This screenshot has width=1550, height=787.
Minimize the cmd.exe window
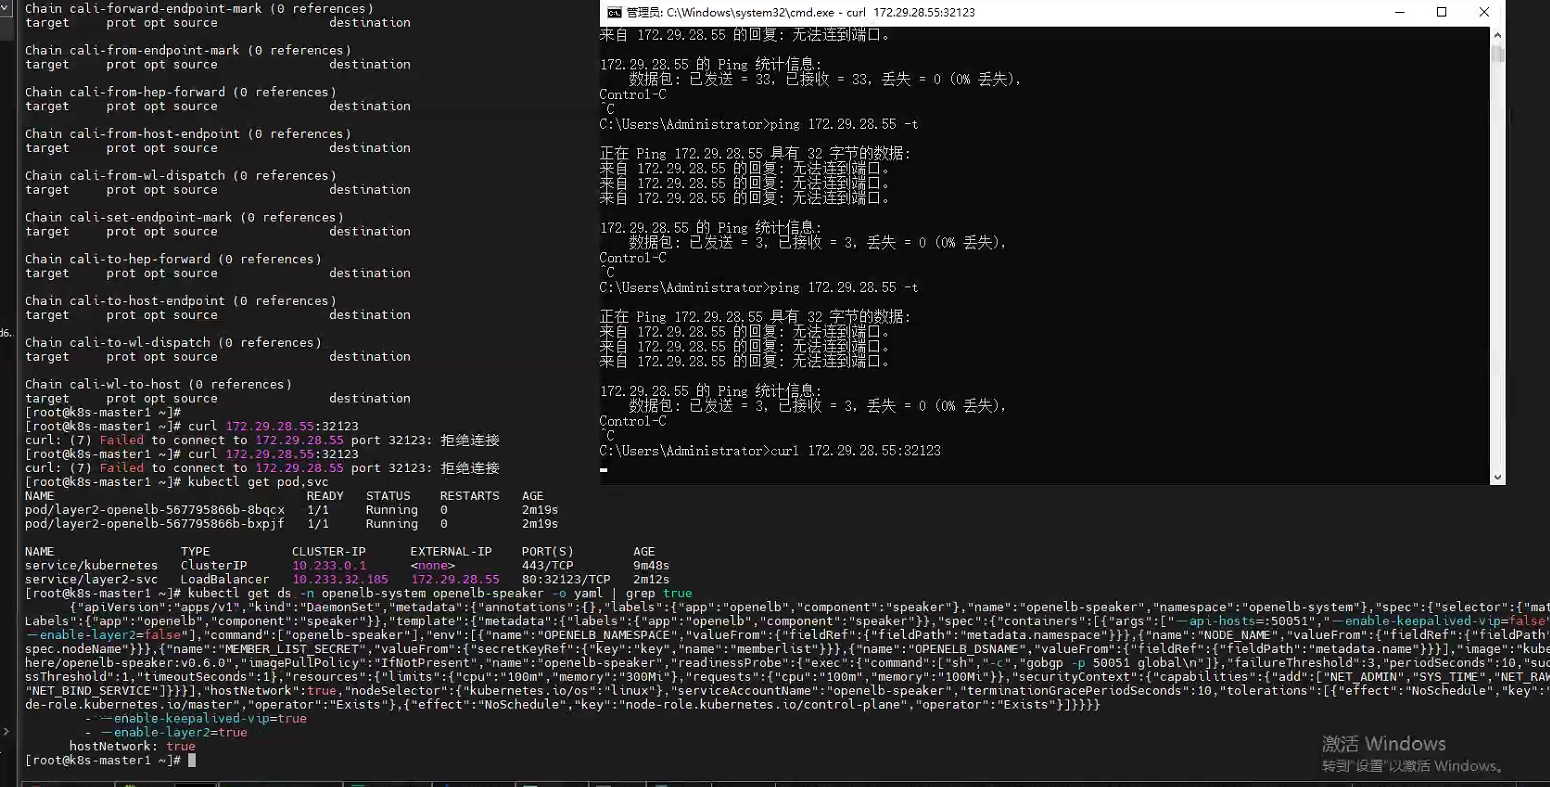coord(1398,12)
